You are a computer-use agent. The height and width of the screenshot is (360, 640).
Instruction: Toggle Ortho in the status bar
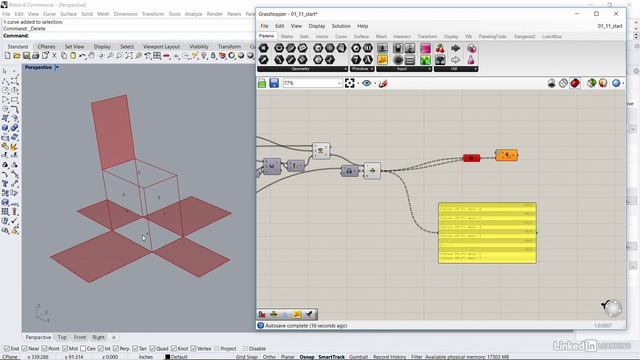[x=269, y=357]
